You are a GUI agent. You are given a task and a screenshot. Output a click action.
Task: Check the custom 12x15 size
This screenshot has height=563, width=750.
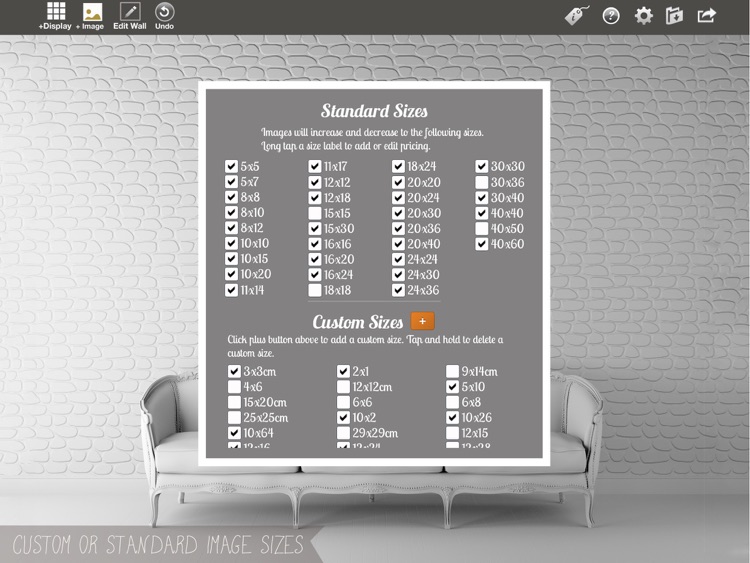[452, 433]
